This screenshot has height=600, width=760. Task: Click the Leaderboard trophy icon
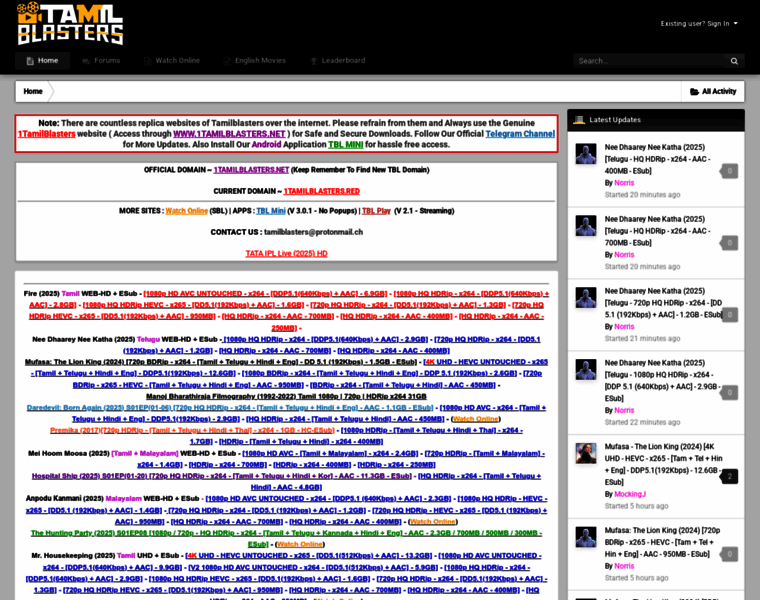pos(314,61)
